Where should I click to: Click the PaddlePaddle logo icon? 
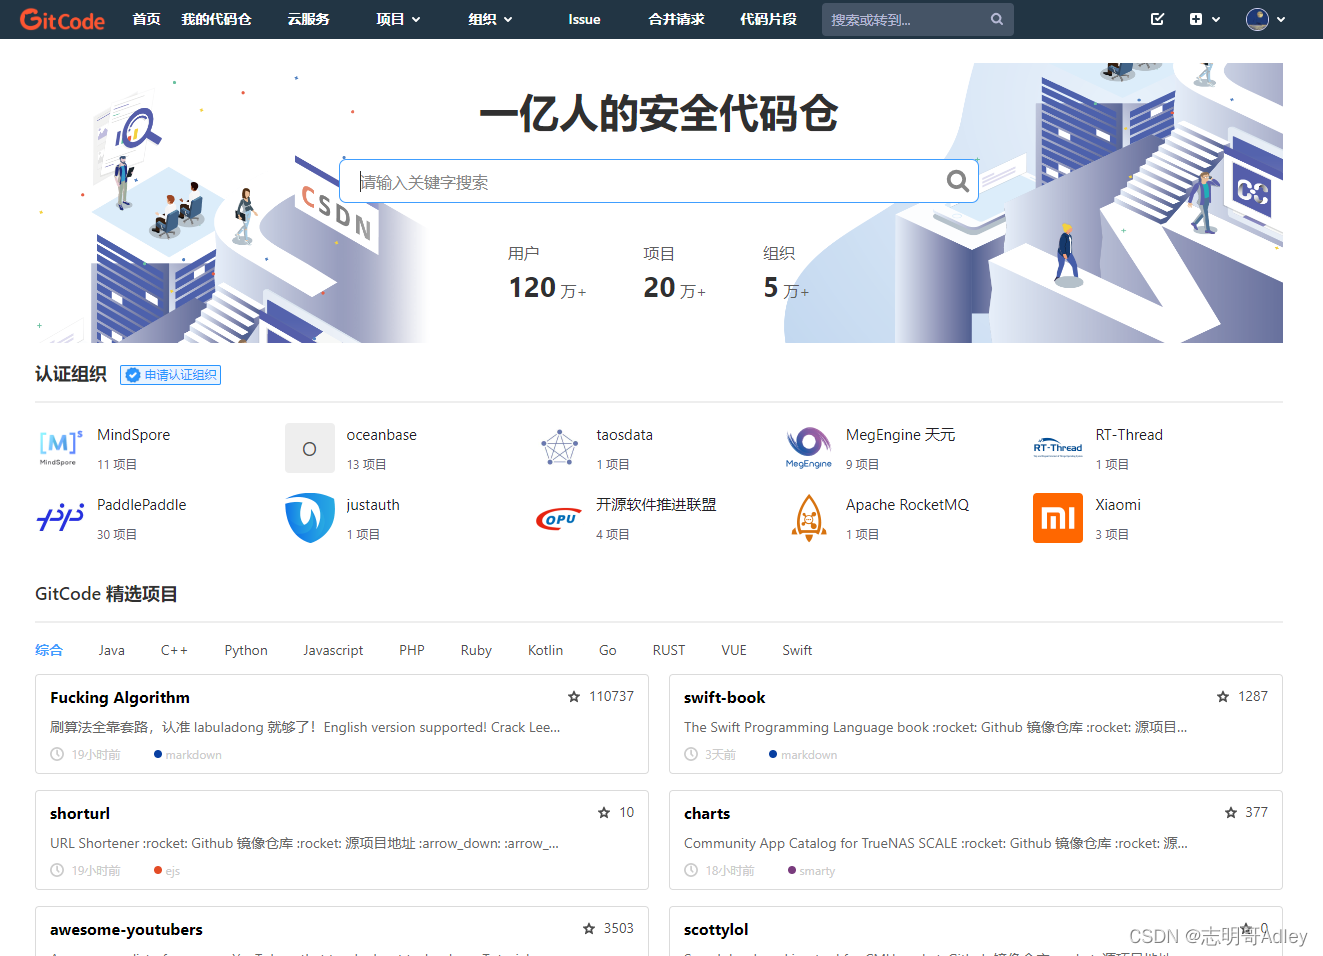[x=60, y=518]
